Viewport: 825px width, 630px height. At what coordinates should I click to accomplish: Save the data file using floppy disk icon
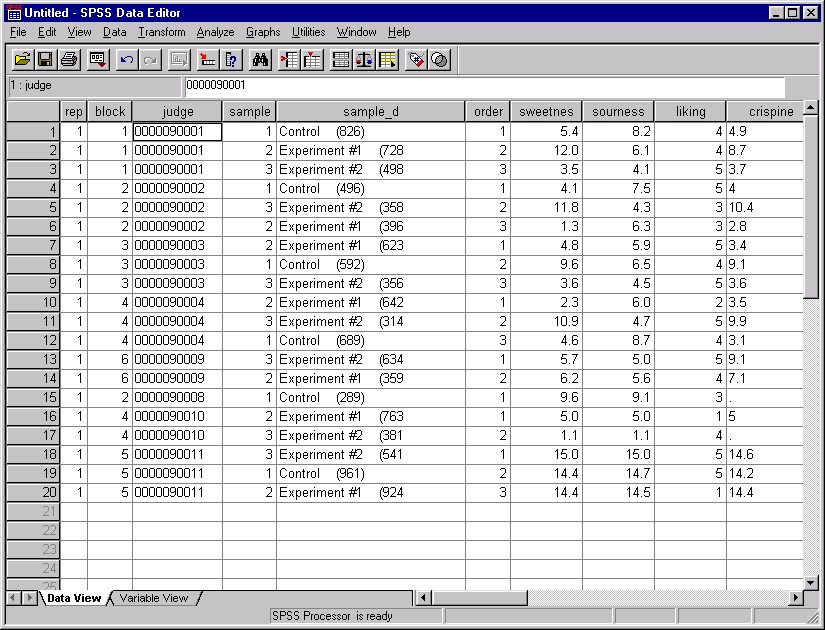pyautogui.click(x=46, y=60)
